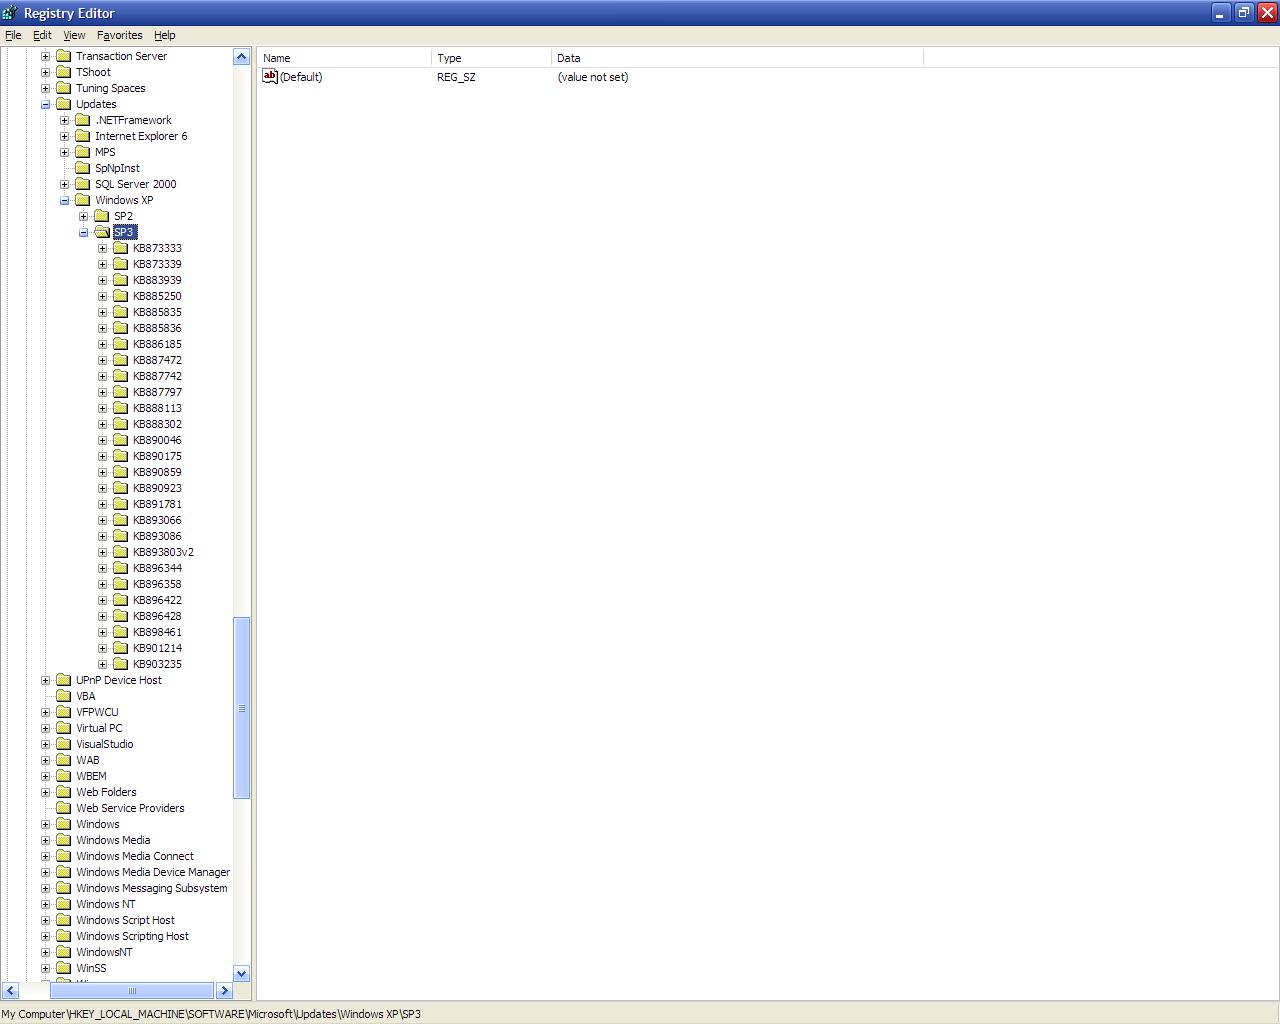This screenshot has height=1024, width=1280.
Task: Select the Windows Messaging Subsystem key
Action: pos(152,888)
